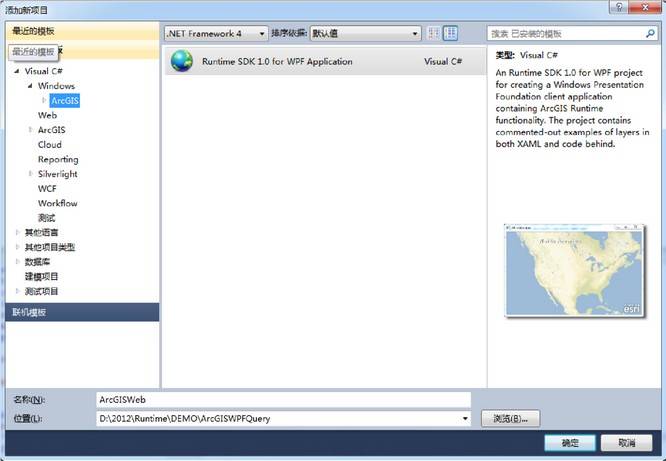Select the Workflow tree item

(57, 203)
